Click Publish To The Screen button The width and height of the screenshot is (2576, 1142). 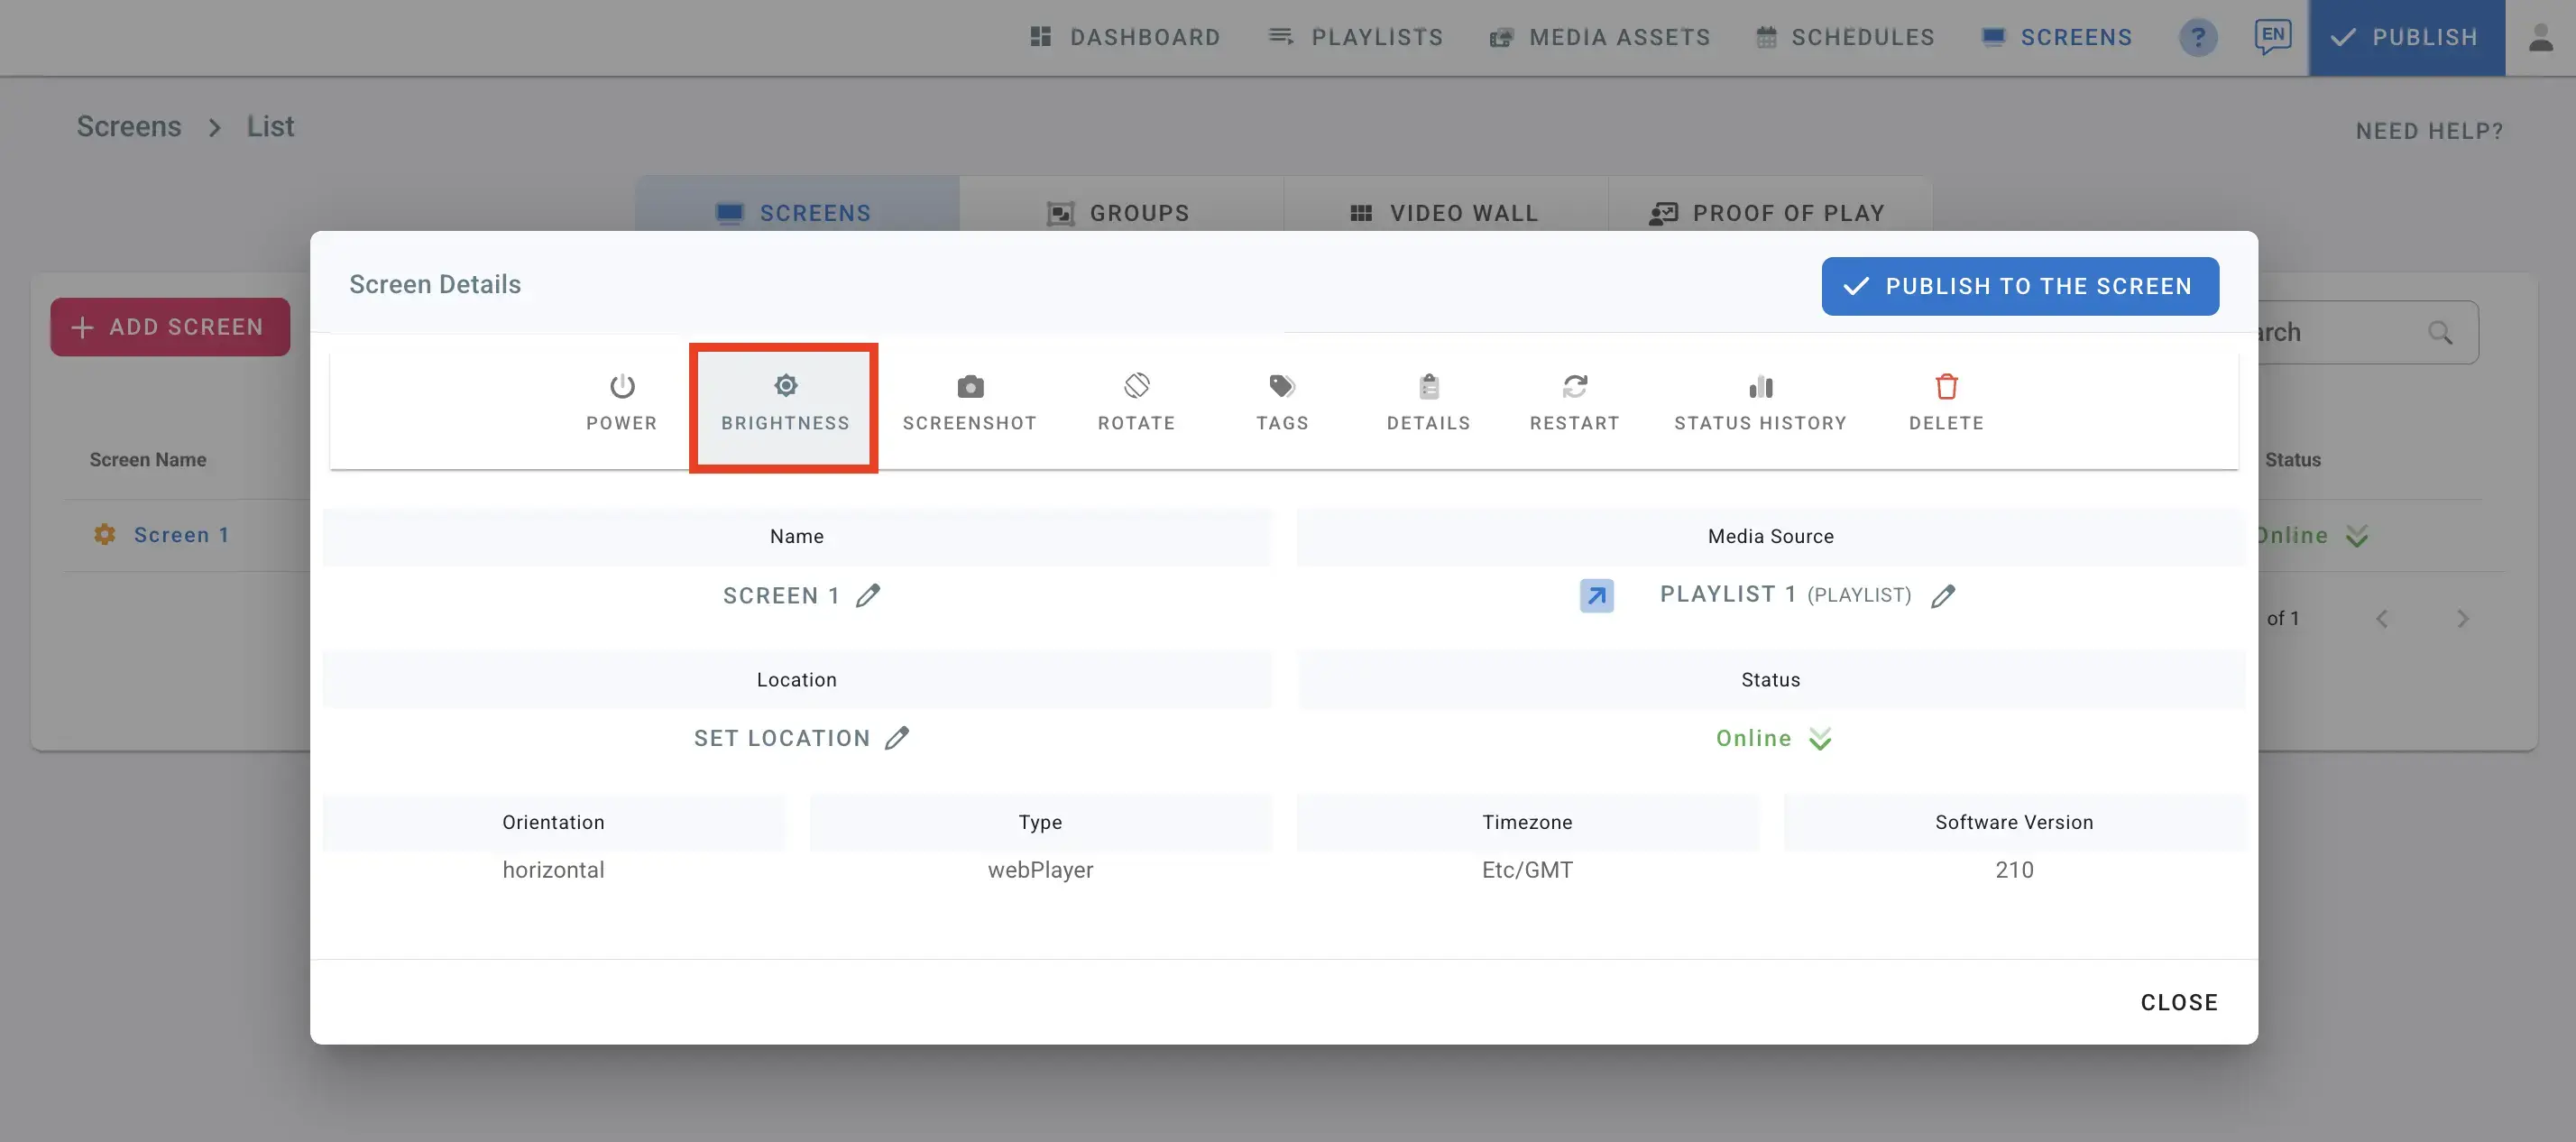click(x=2020, y=286)
